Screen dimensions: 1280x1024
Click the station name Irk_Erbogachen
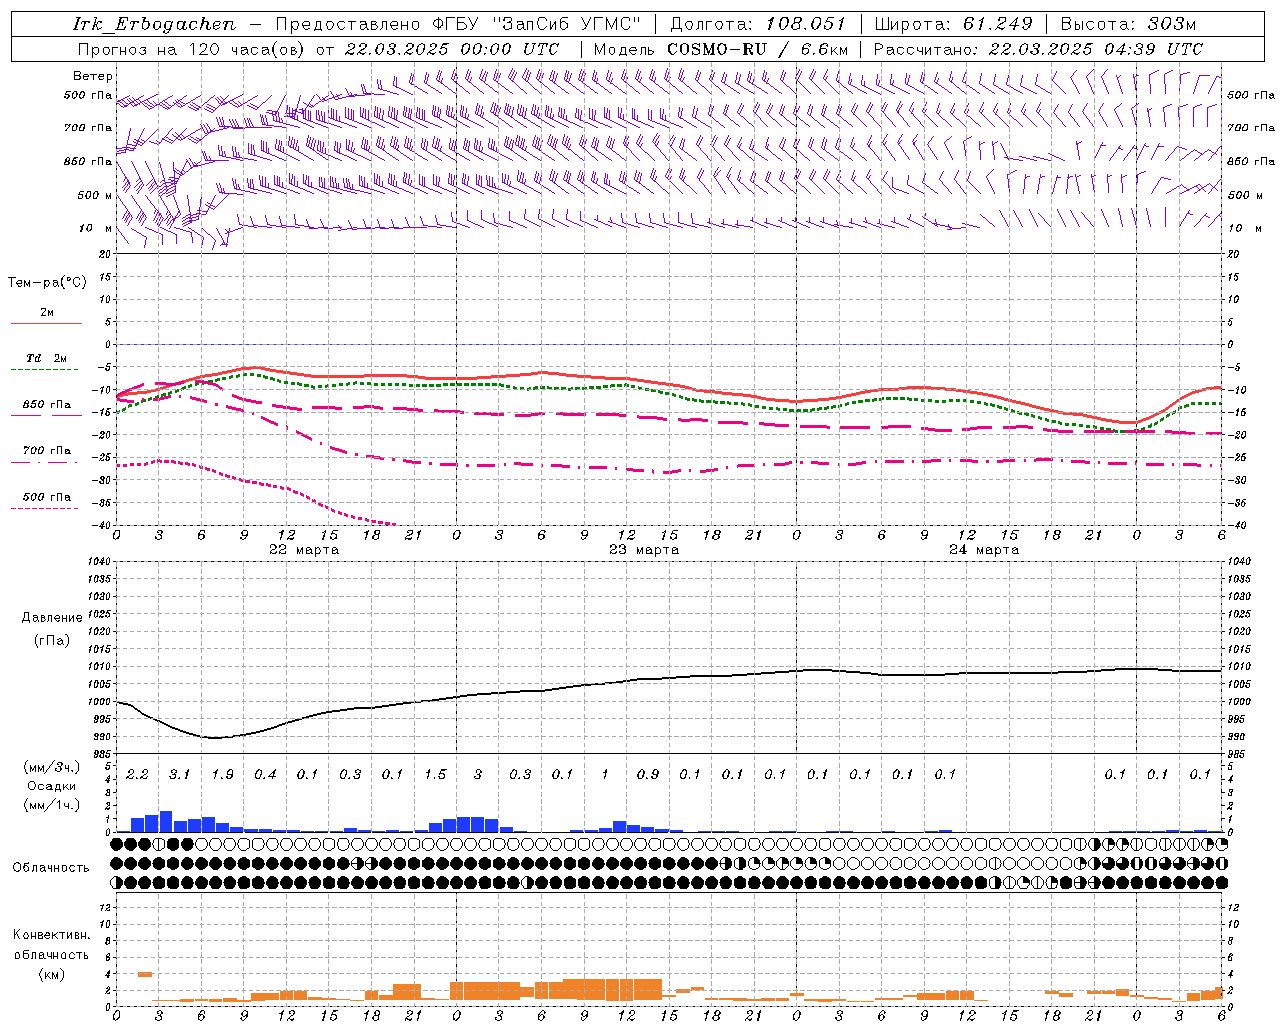tap(155, 24)
